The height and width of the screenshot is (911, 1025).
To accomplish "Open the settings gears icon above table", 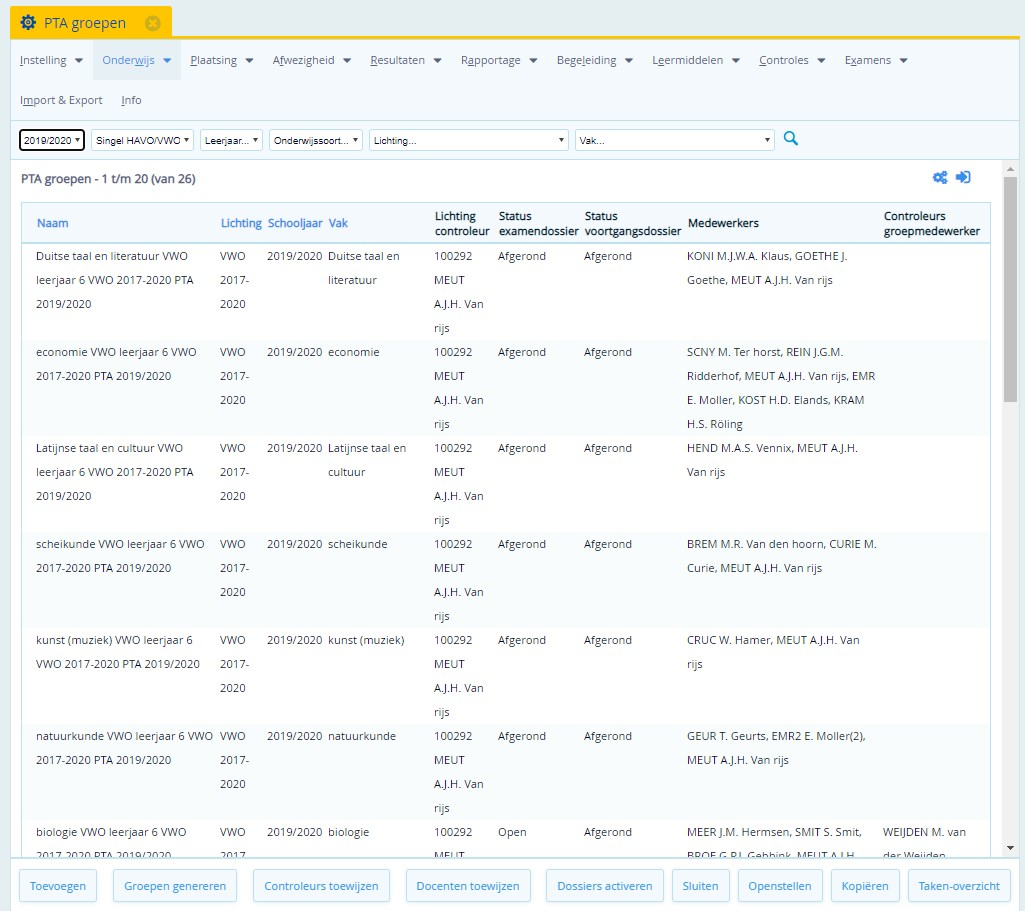I will click(x=939, y=178).
